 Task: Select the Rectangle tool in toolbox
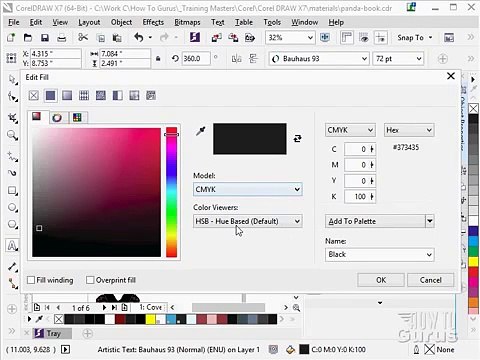pyautogui.click(x=12, y=191)
